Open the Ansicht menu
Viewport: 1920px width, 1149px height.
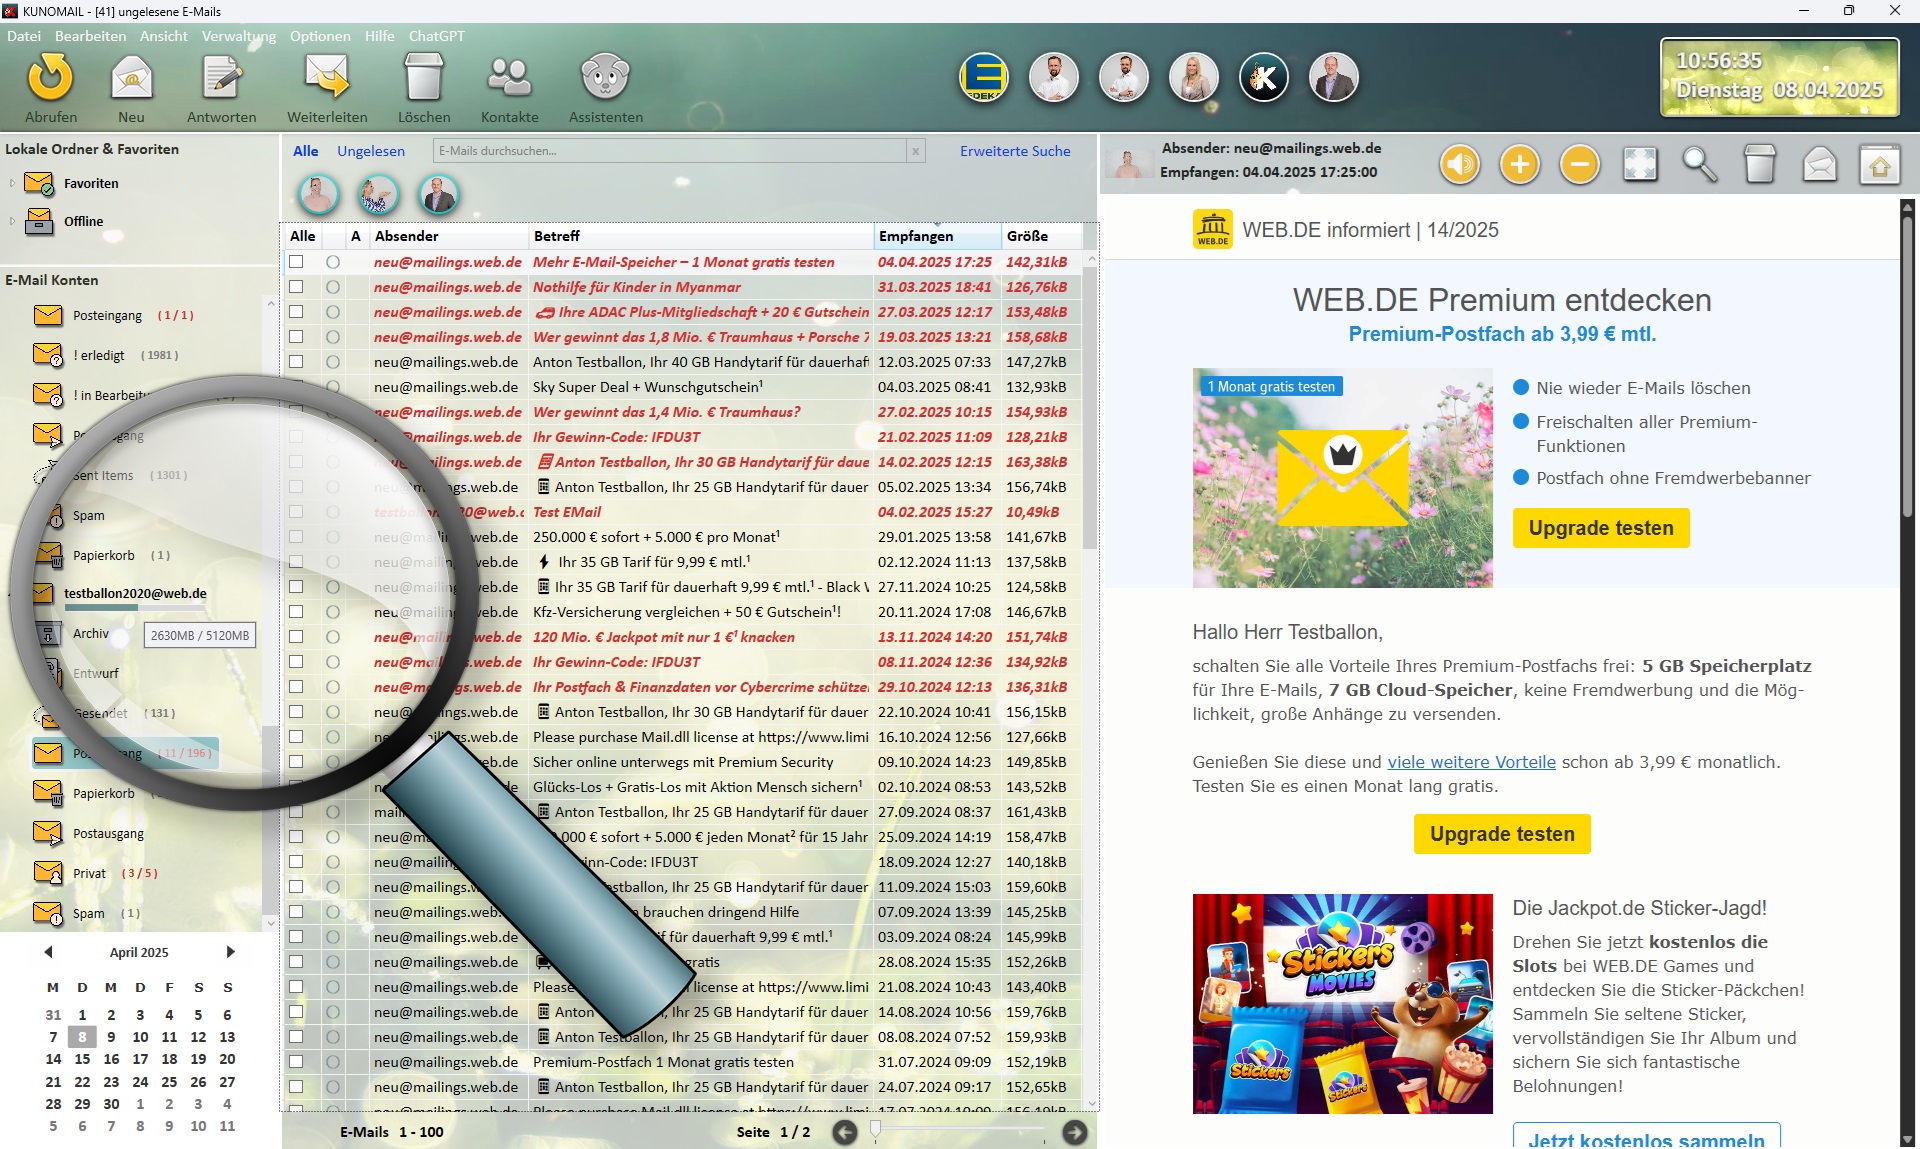(164, 36)
